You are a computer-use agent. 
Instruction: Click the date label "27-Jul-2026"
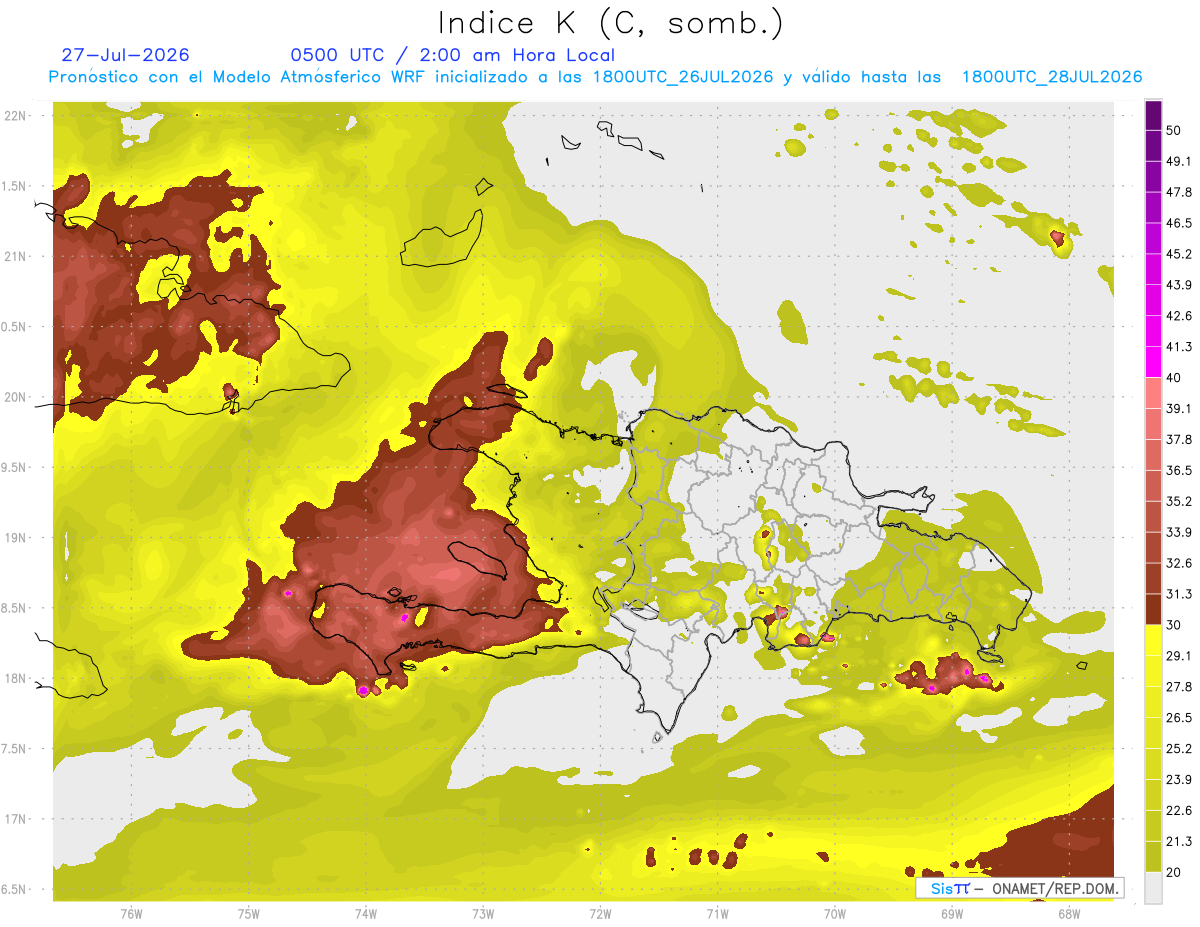(x=125, y=55)
